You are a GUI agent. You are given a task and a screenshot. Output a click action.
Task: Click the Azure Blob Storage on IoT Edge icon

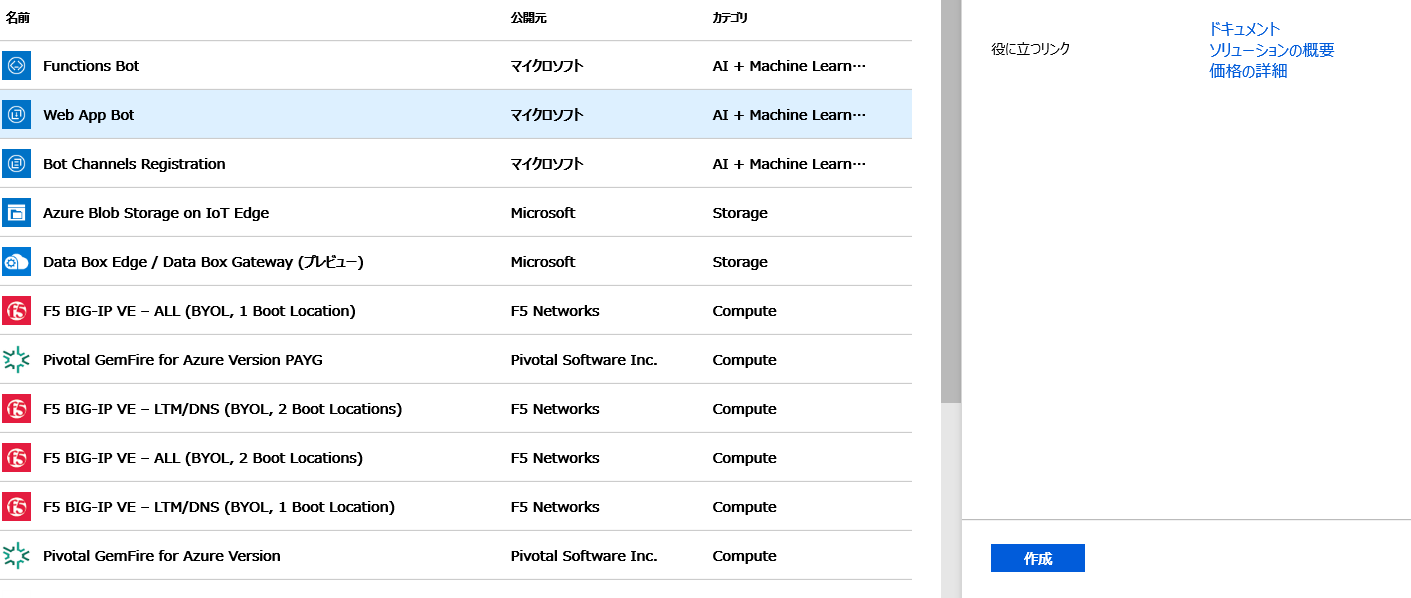click(x=17, y=212)
